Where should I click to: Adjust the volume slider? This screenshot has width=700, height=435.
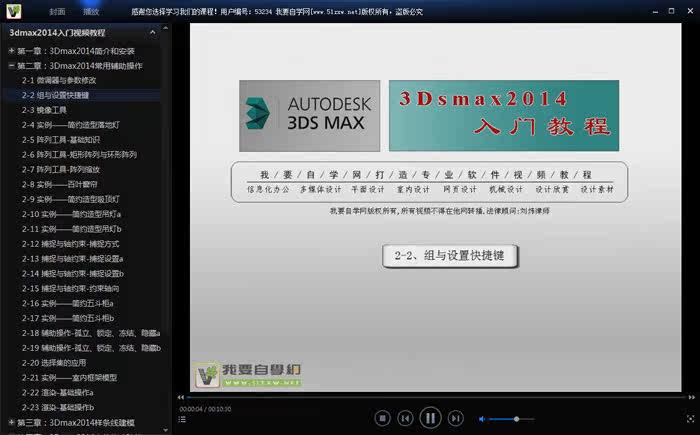coord(512,419)
